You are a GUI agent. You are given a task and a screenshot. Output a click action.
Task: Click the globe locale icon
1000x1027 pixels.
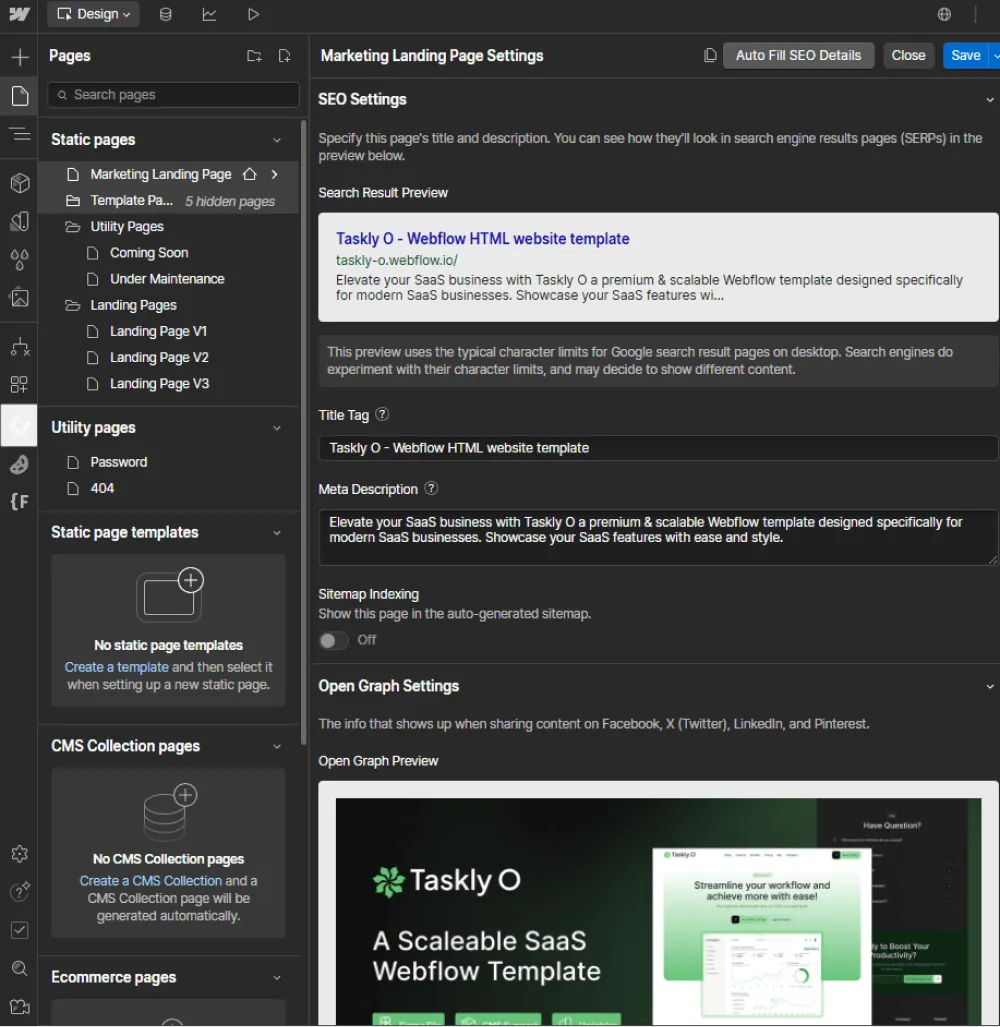tap(944, 14)
